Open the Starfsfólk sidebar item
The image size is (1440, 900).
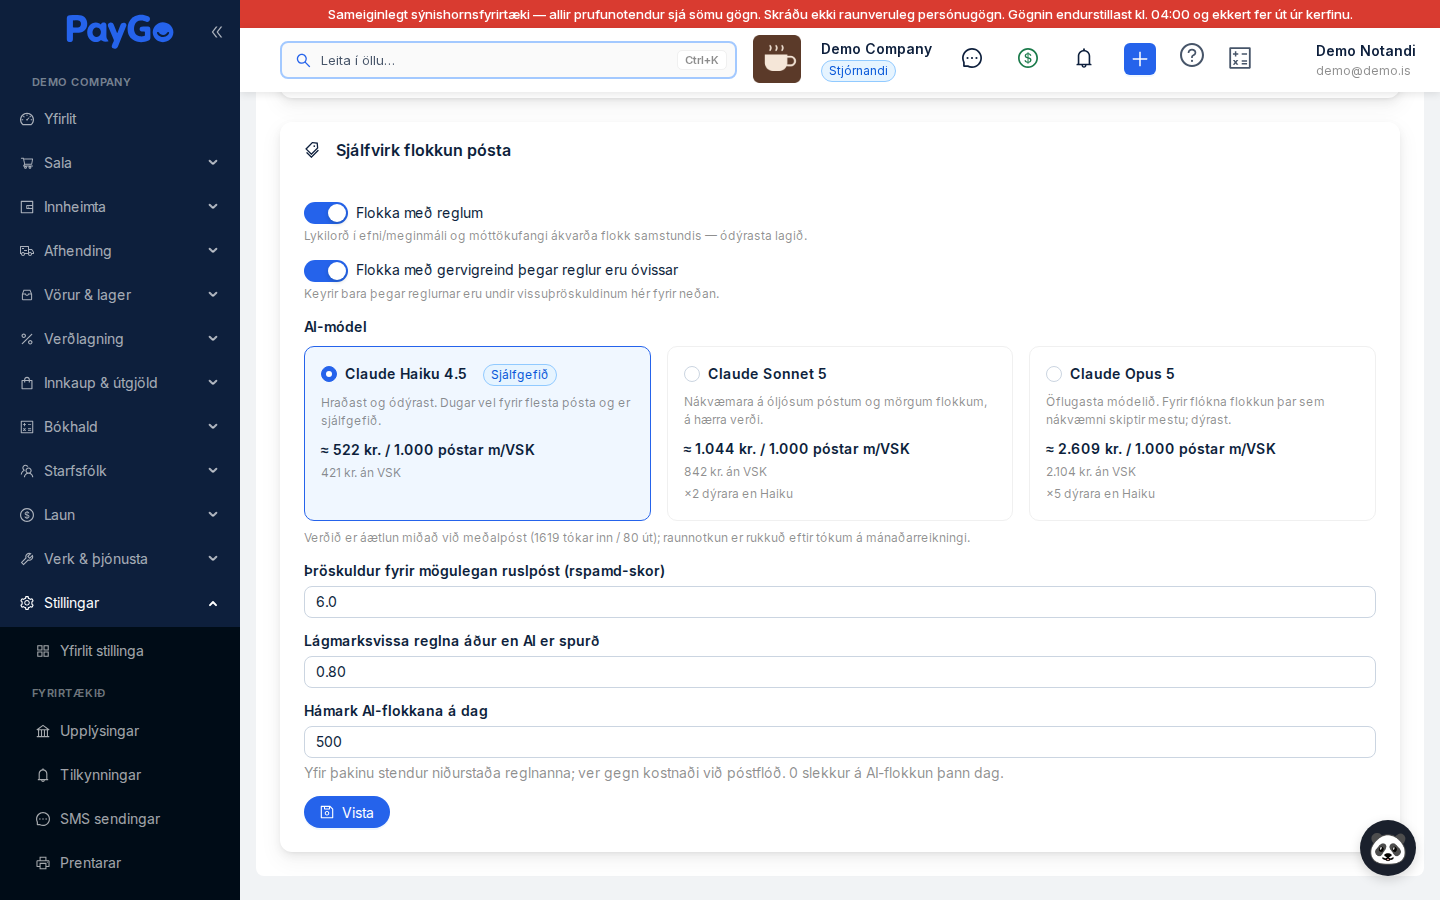(x=120, y=471)
